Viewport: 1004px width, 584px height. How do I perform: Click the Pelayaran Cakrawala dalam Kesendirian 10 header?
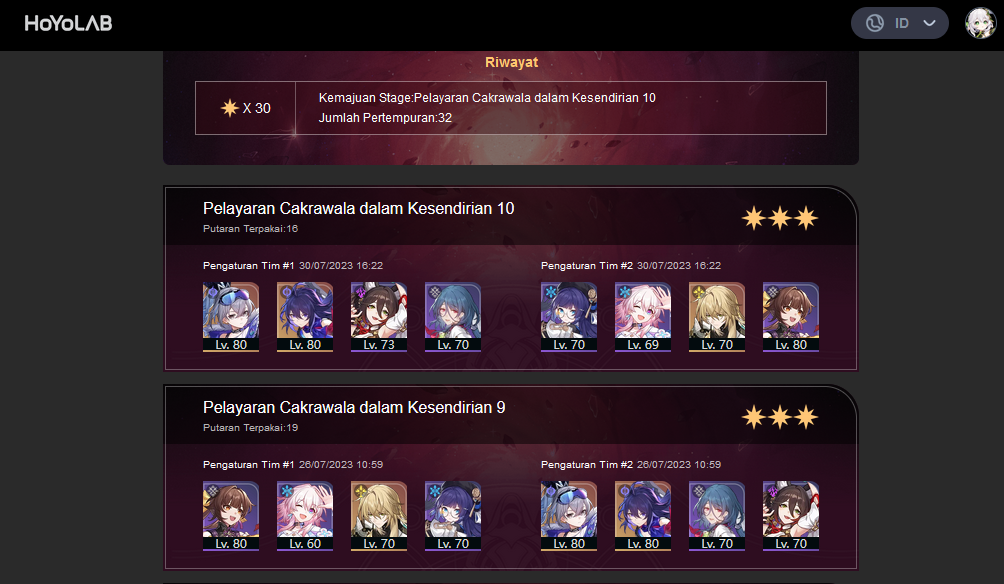point(359,209)
